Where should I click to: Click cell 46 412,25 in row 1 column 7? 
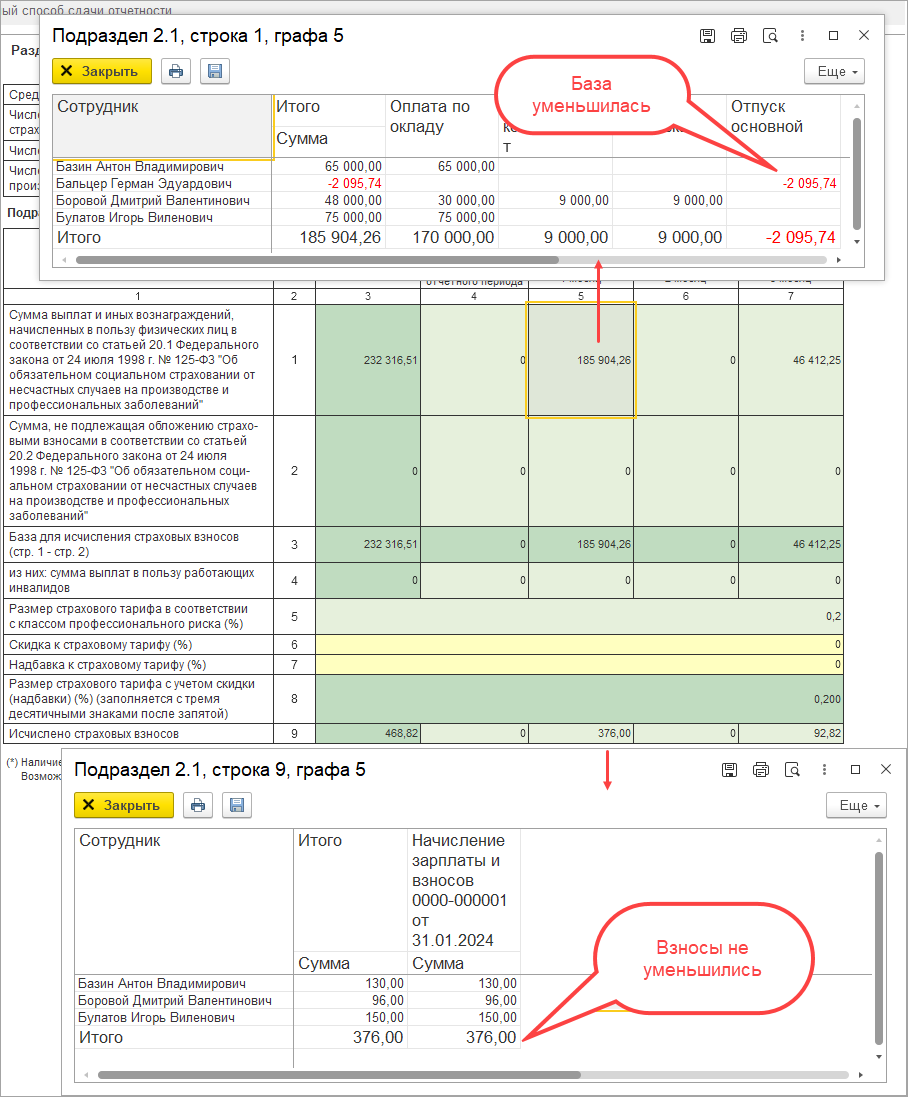click(791, 360)
